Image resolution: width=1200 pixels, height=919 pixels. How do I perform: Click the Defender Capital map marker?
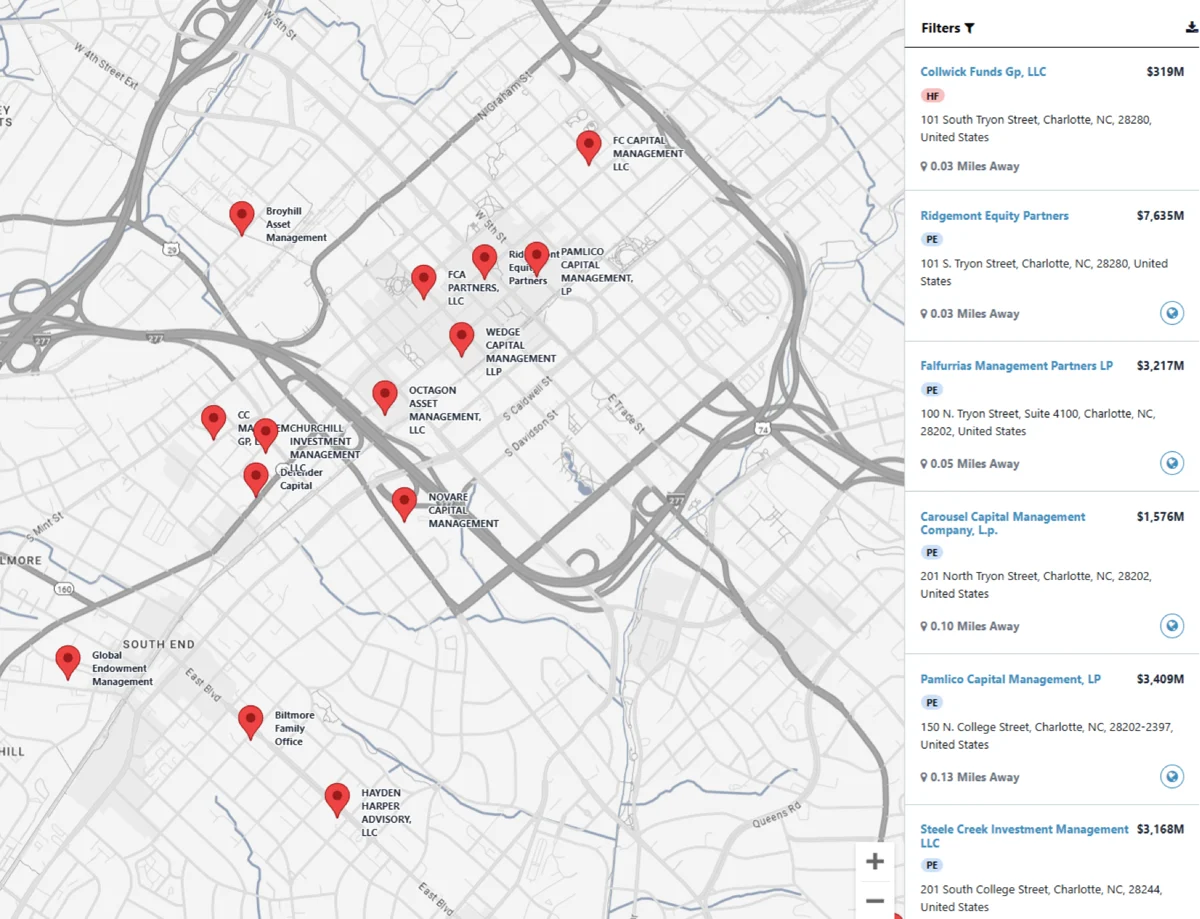coord(256,479)
